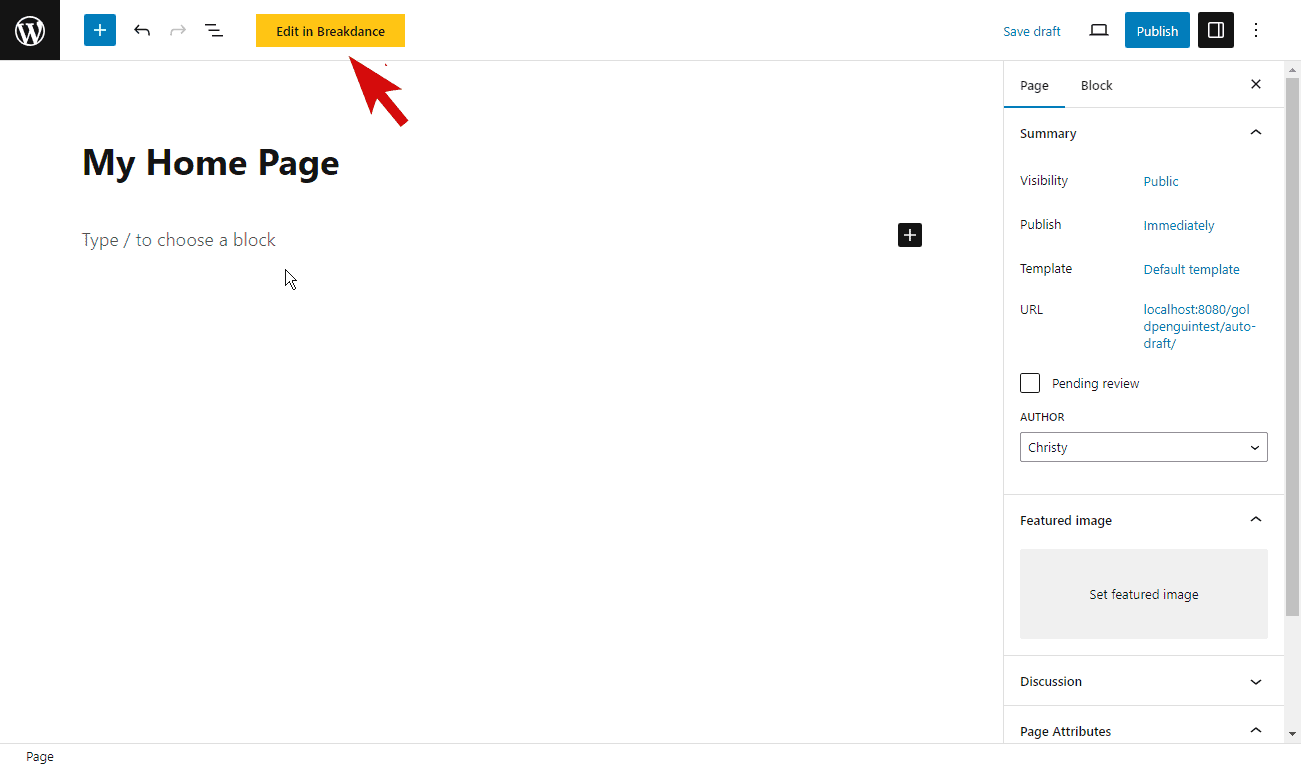This screenshot has height=768, width=1301.
Task: Click the undo arrow icon
Action: pyautogui.click(x=142, y=30)
